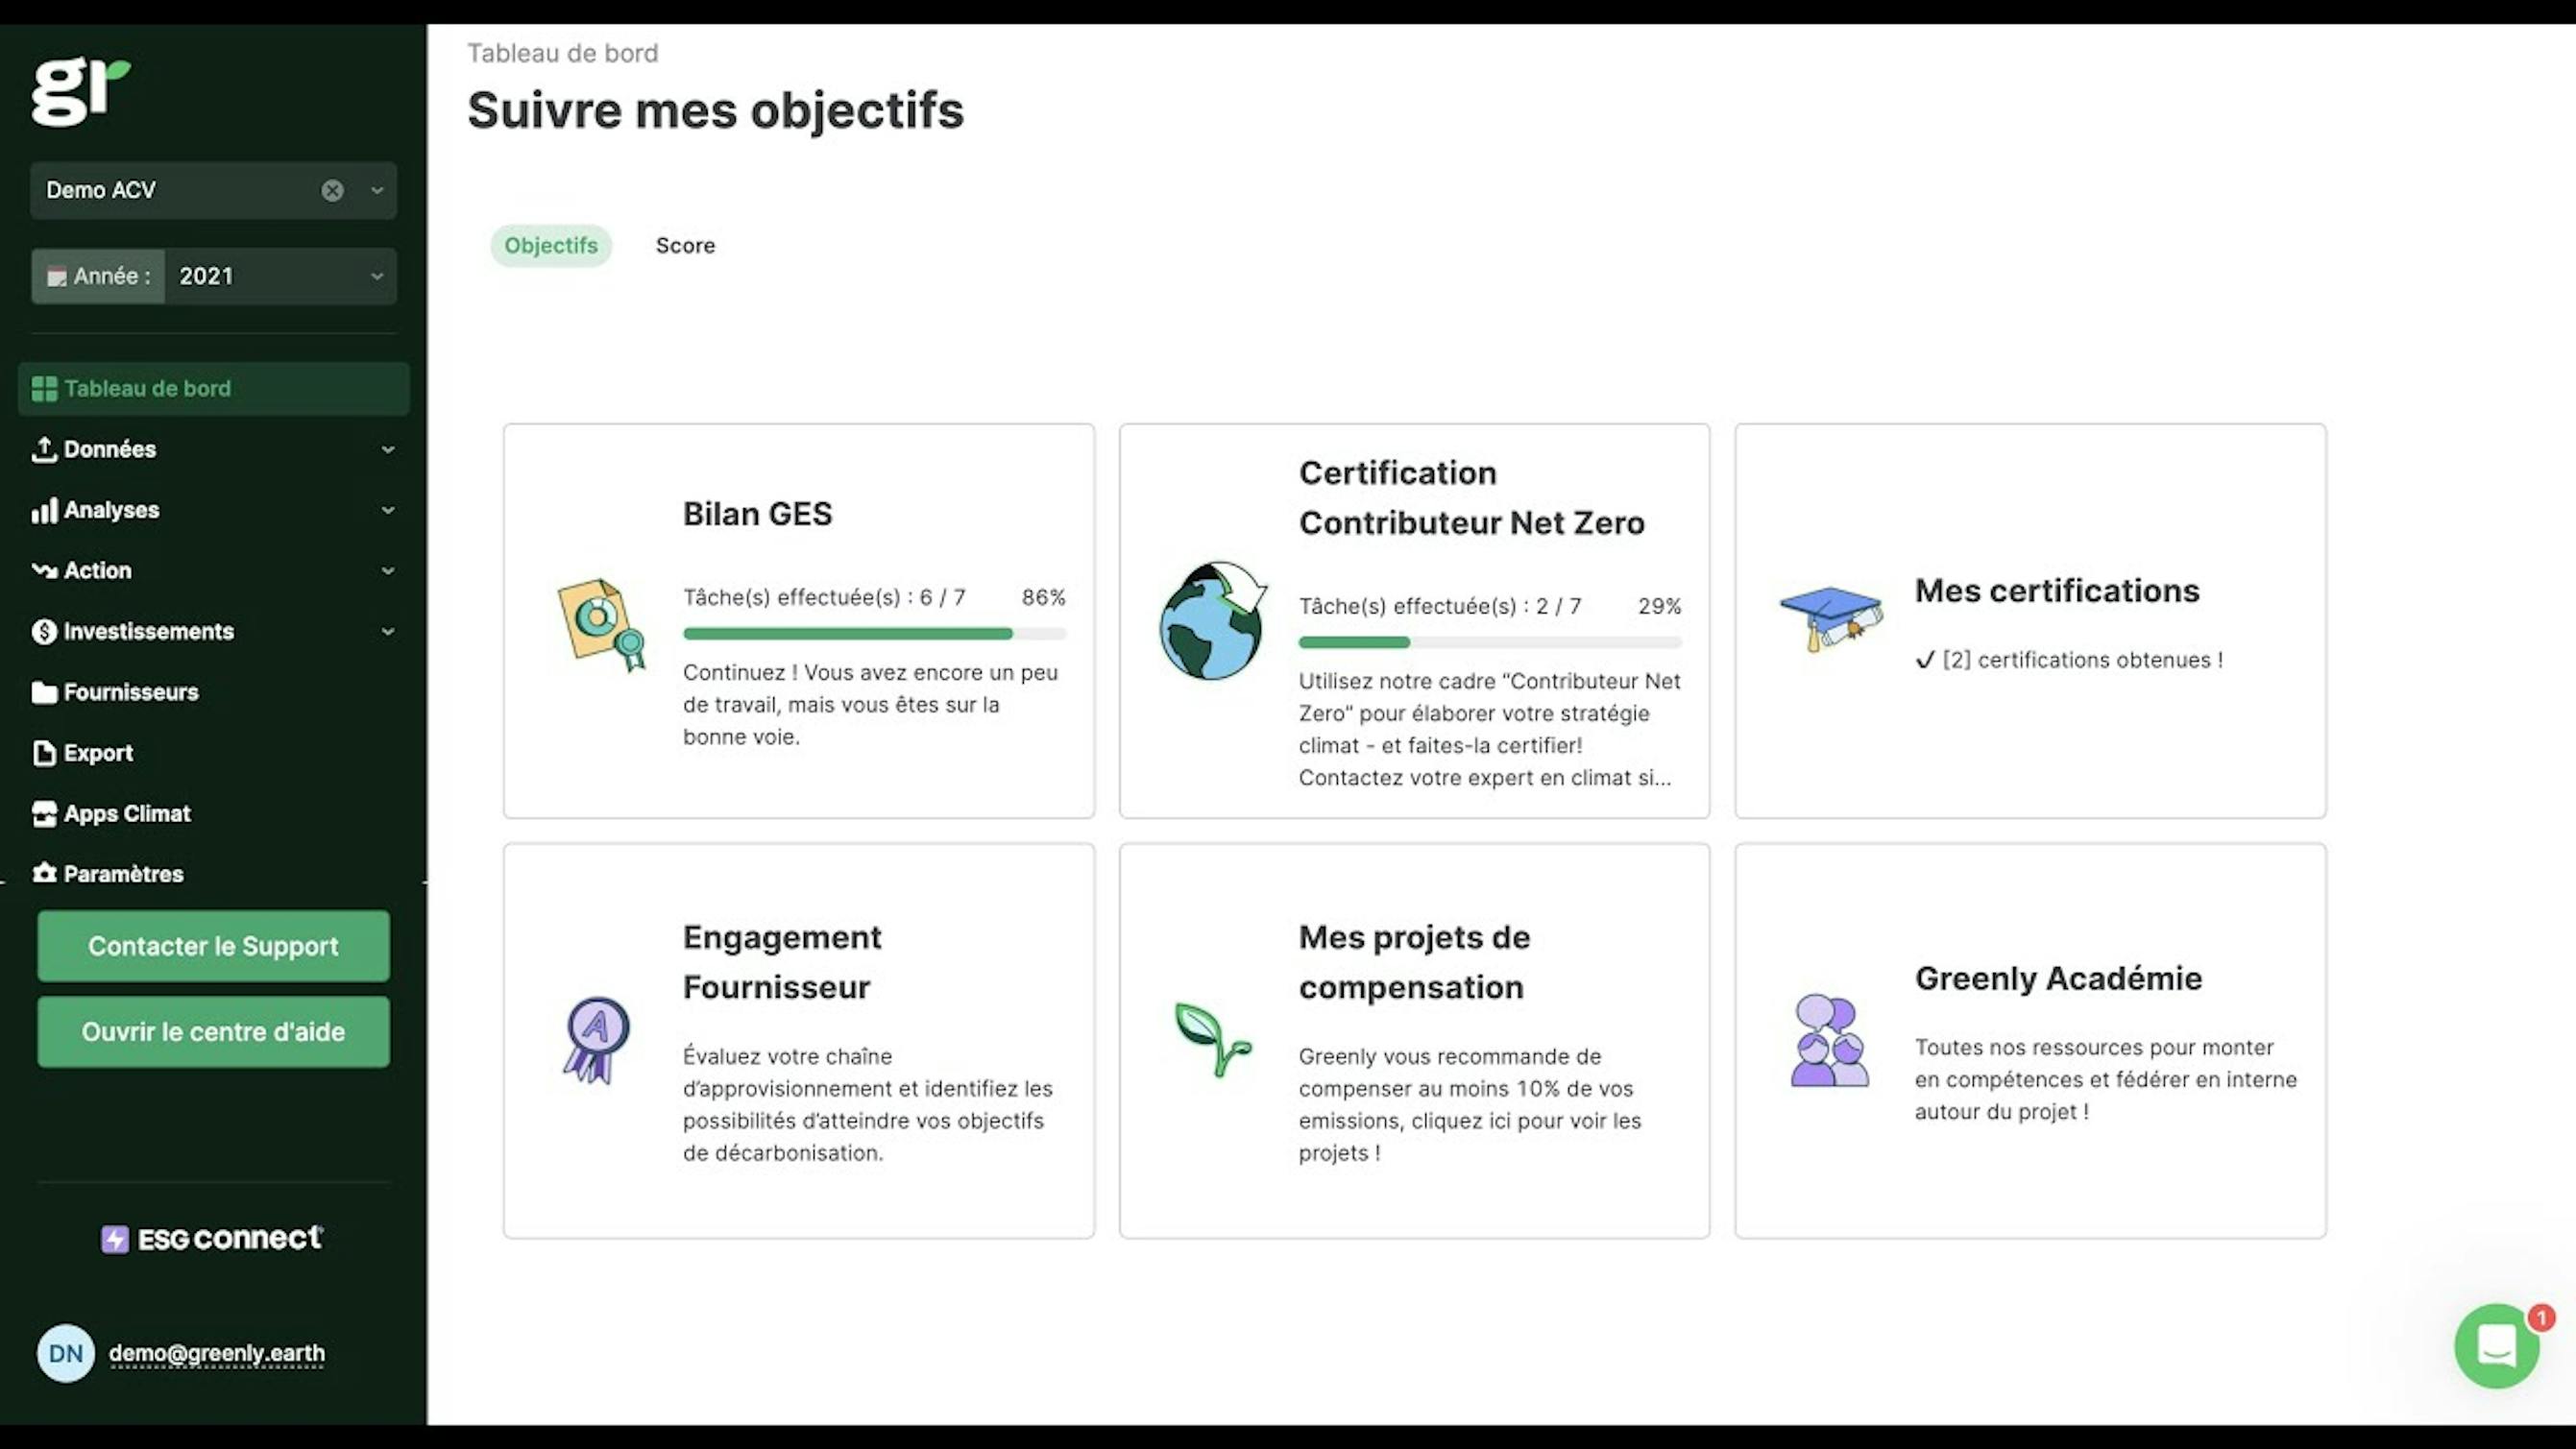Expand the Analyses section chevron
The height and width of the screenshot is (1449, 2576).
[x=388, y=510]
